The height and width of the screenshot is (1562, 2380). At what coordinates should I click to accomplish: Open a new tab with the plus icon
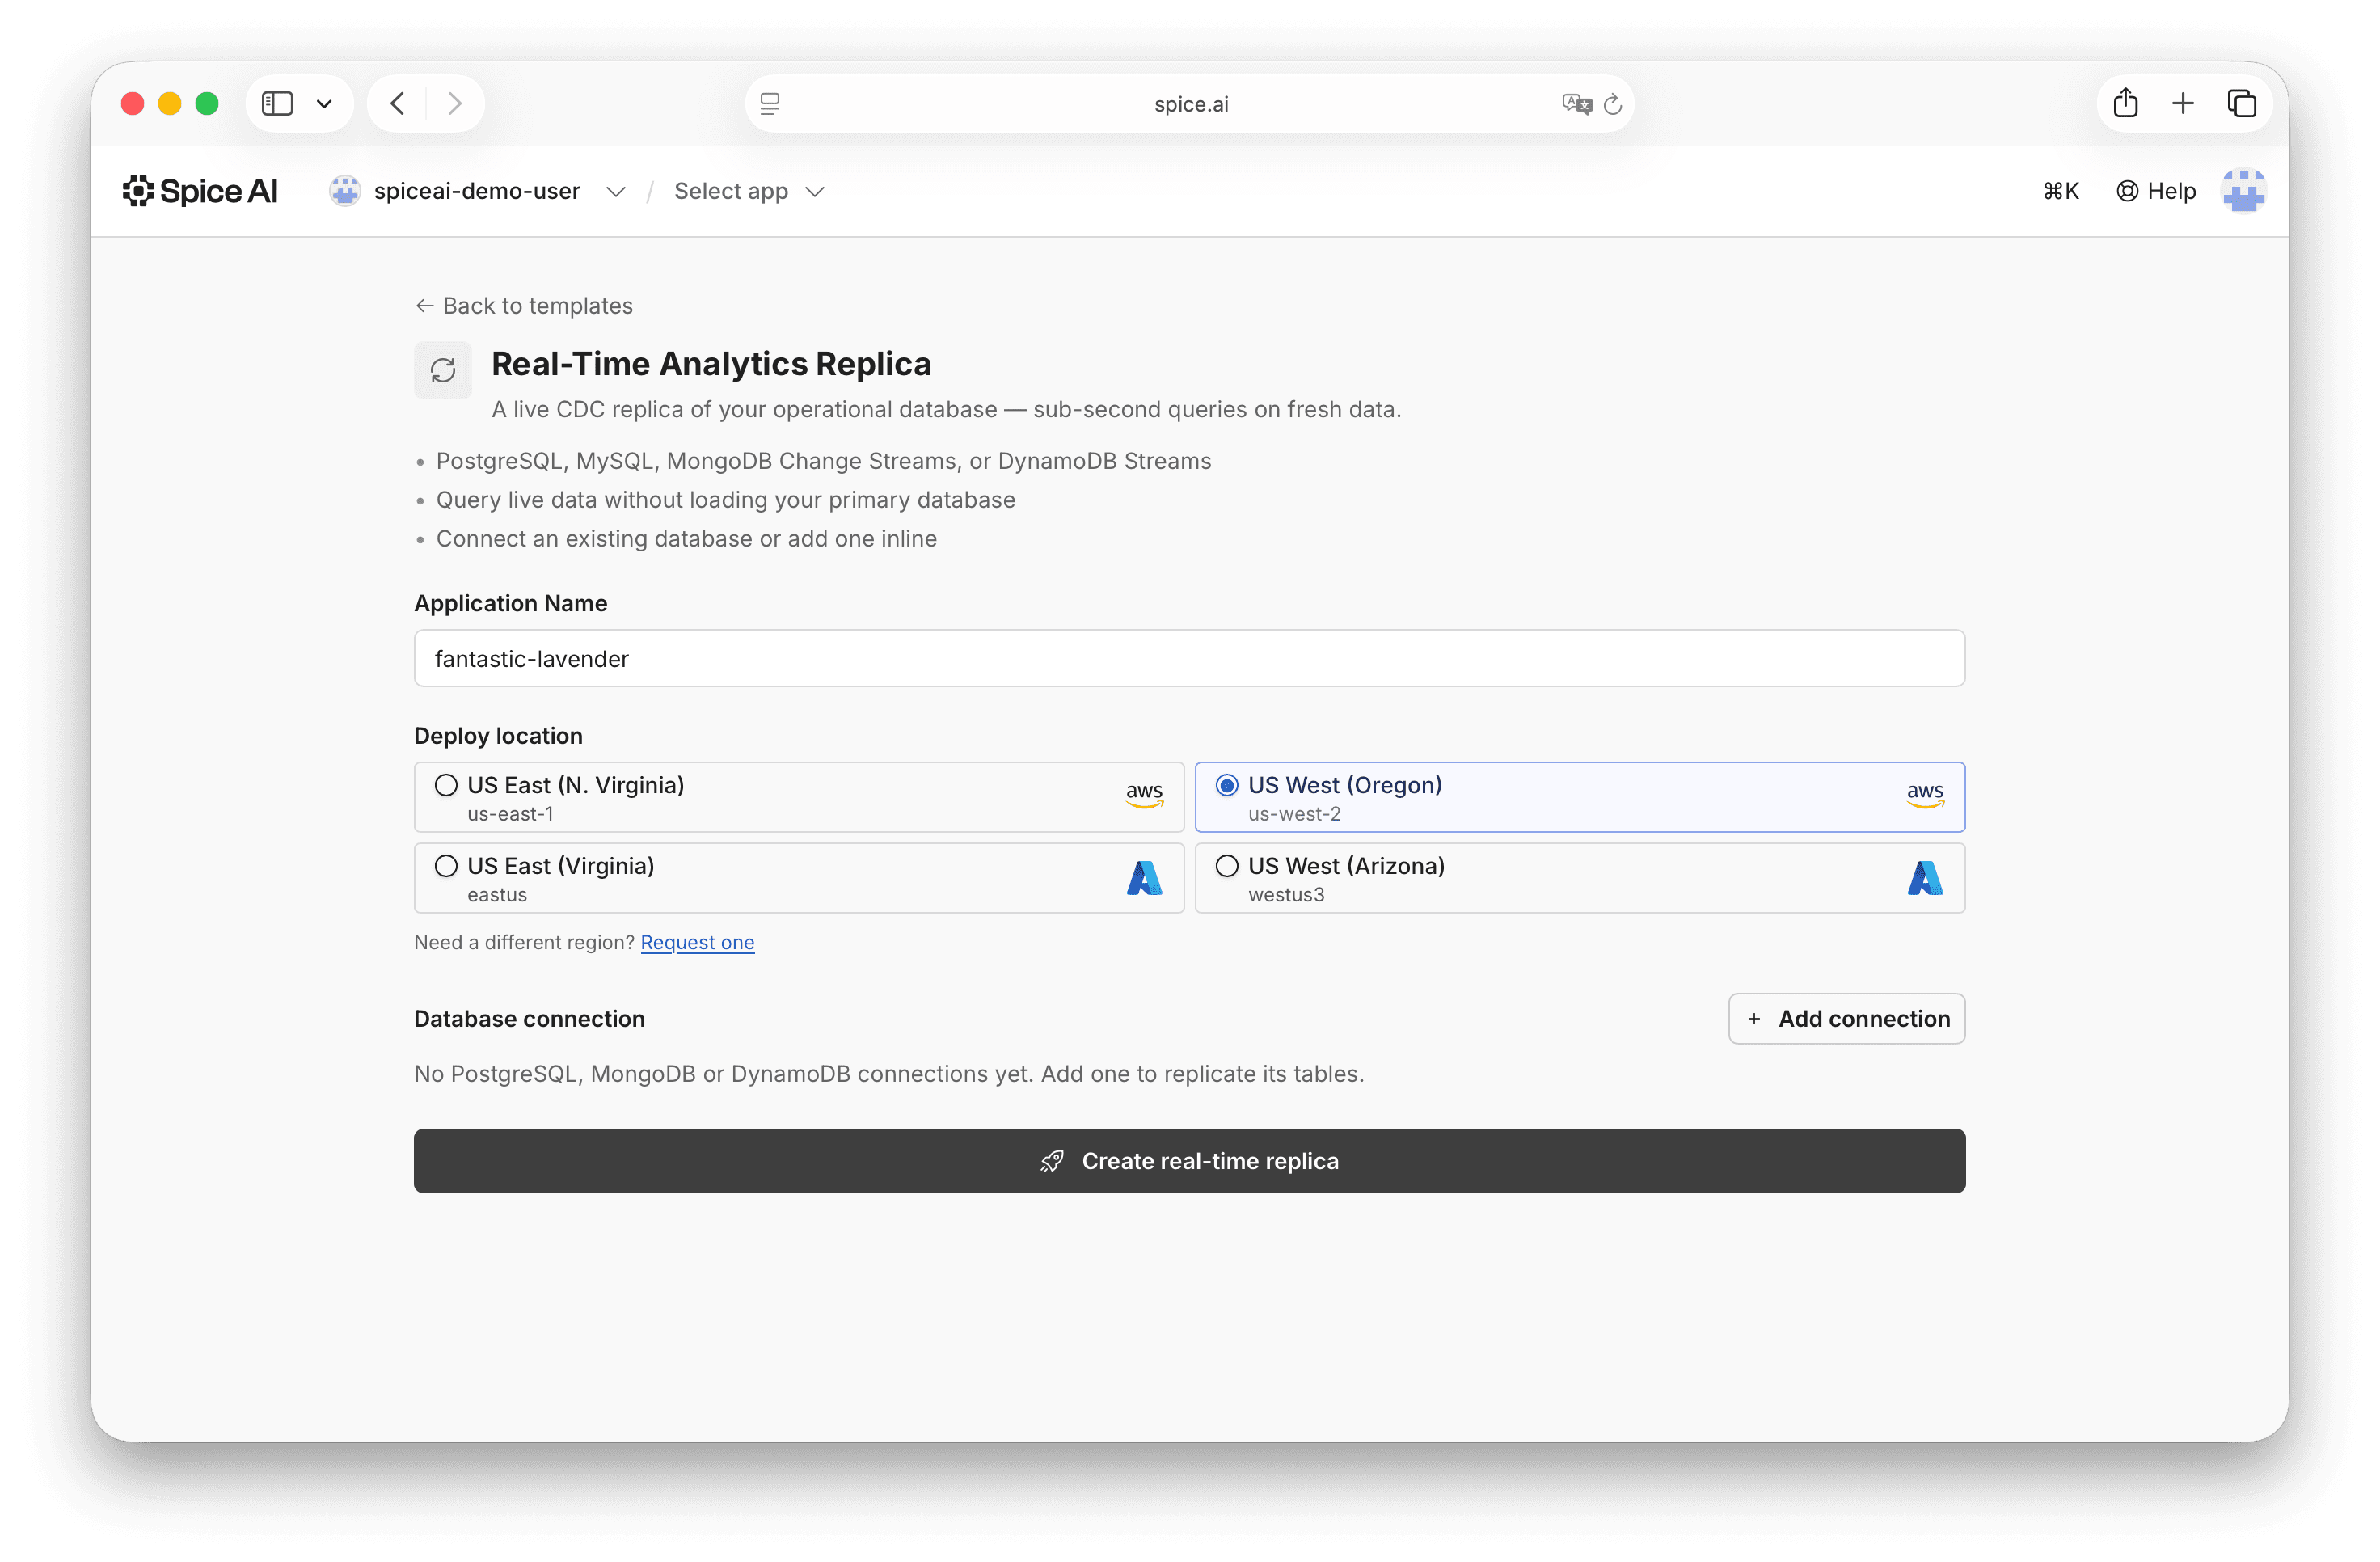pos(2183,104)
